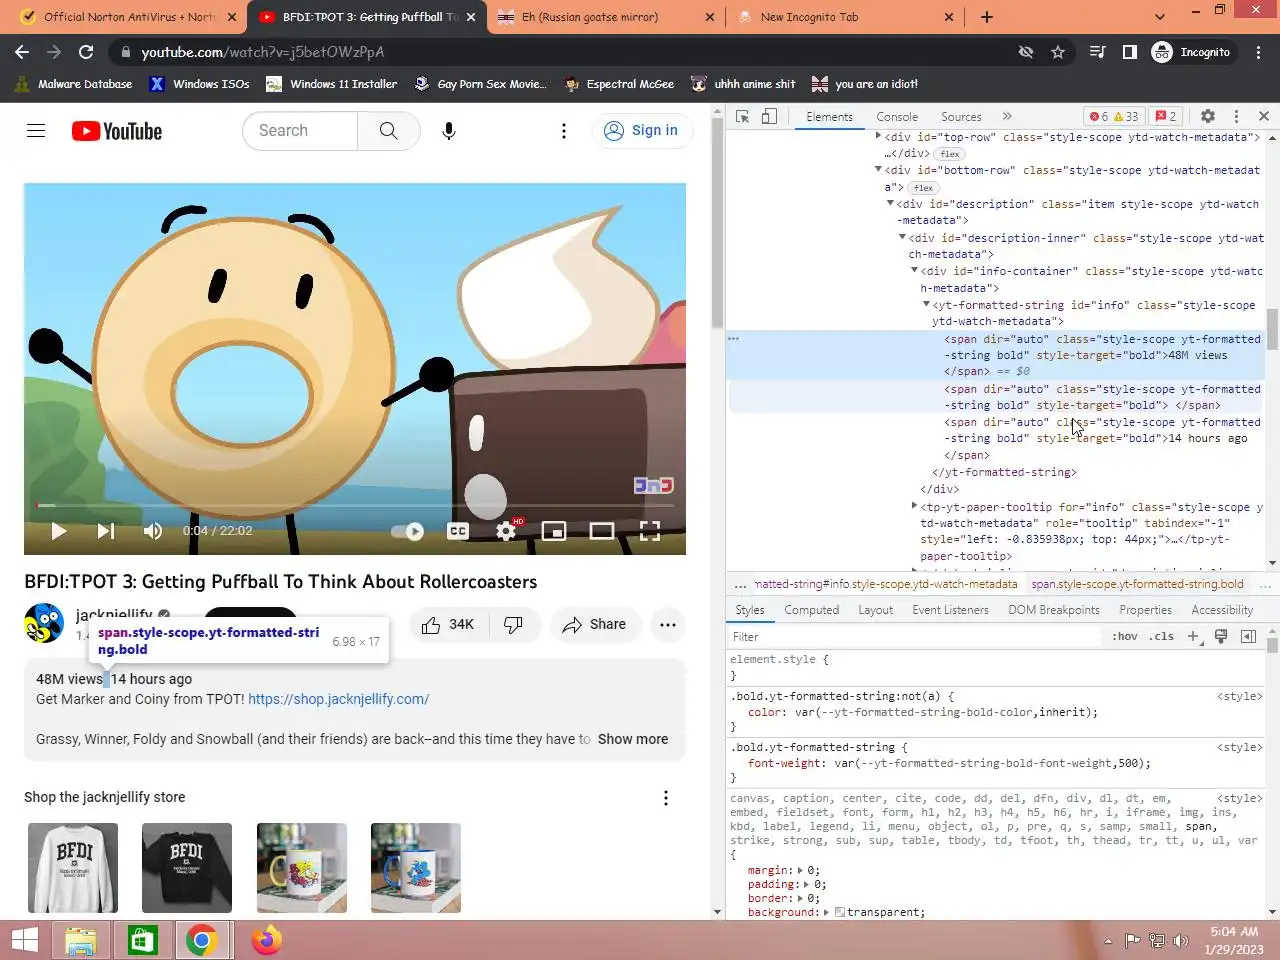Viewport: 1280px width, 960px height.
Task: Go to YouTube home via logo
Action: coord(117,131)
